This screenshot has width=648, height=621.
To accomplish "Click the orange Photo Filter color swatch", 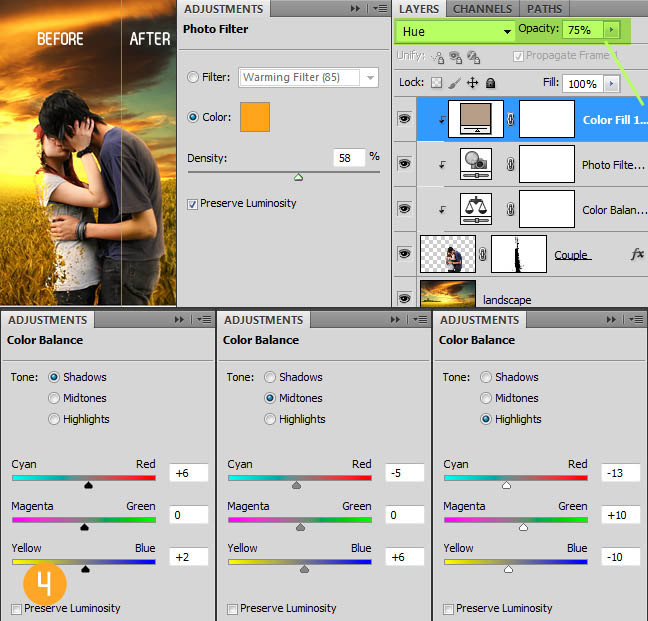I will 255,117.
